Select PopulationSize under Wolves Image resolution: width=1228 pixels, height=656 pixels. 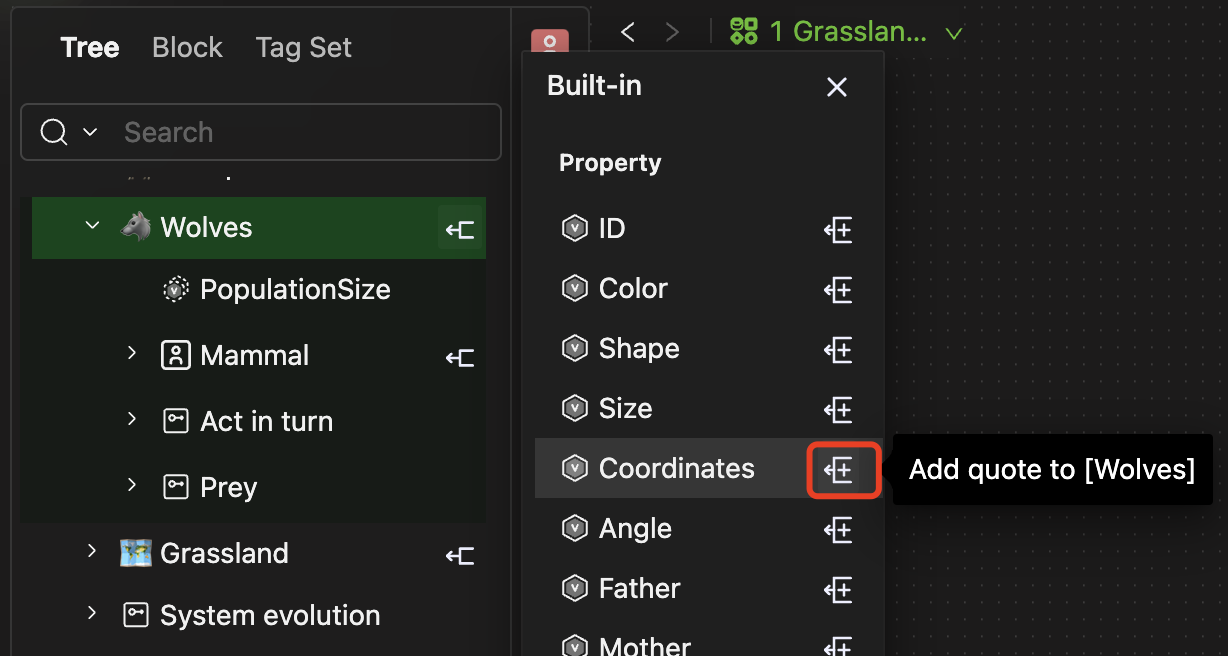(x=294, y=290)
